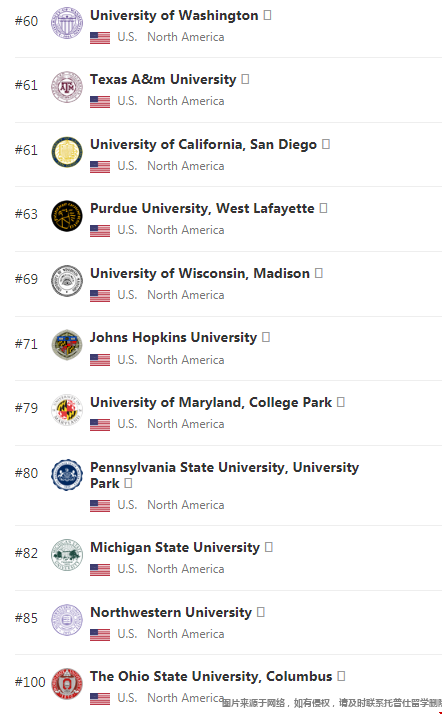
Task: Open the Johns Hopkins University link
Action: tap(174, 337)
